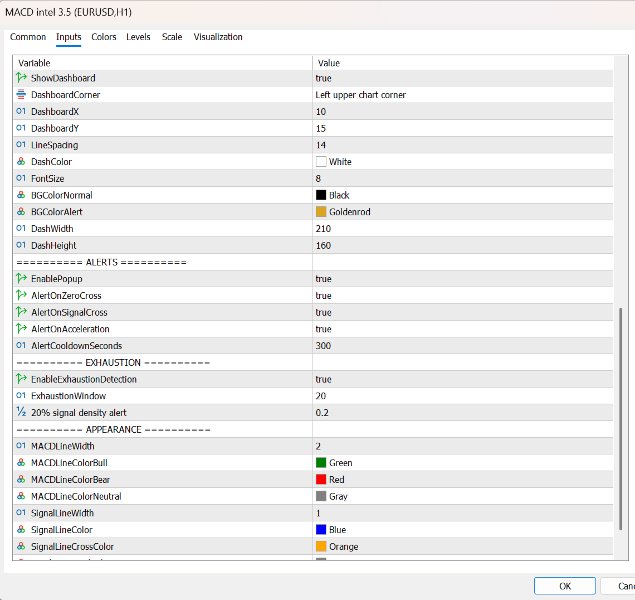Toggle the ShowDashboard true value
The image size is (635, 600).
coord(463,78)
